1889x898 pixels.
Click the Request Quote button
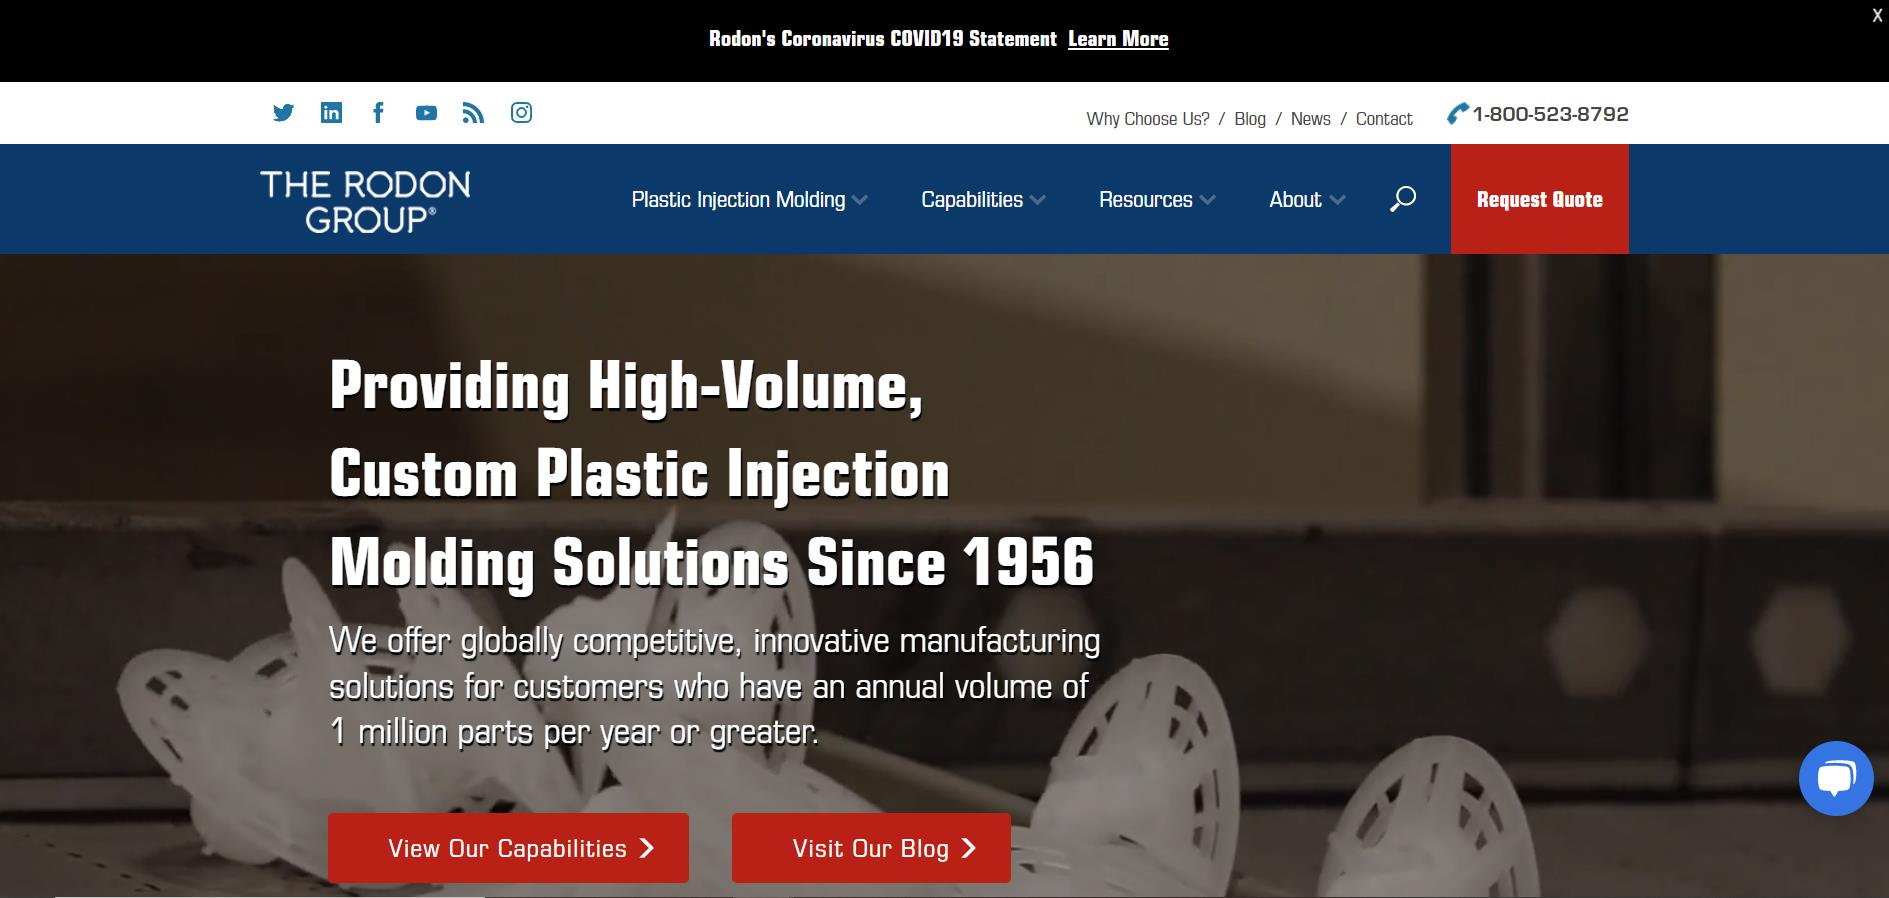point(1540,199)
